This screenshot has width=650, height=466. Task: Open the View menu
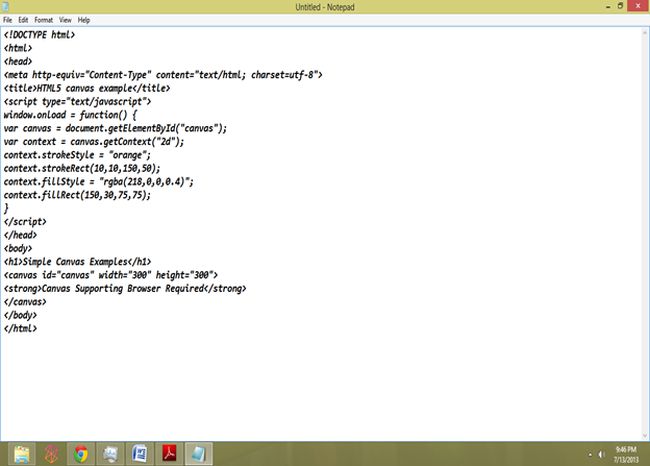point(65,20)
